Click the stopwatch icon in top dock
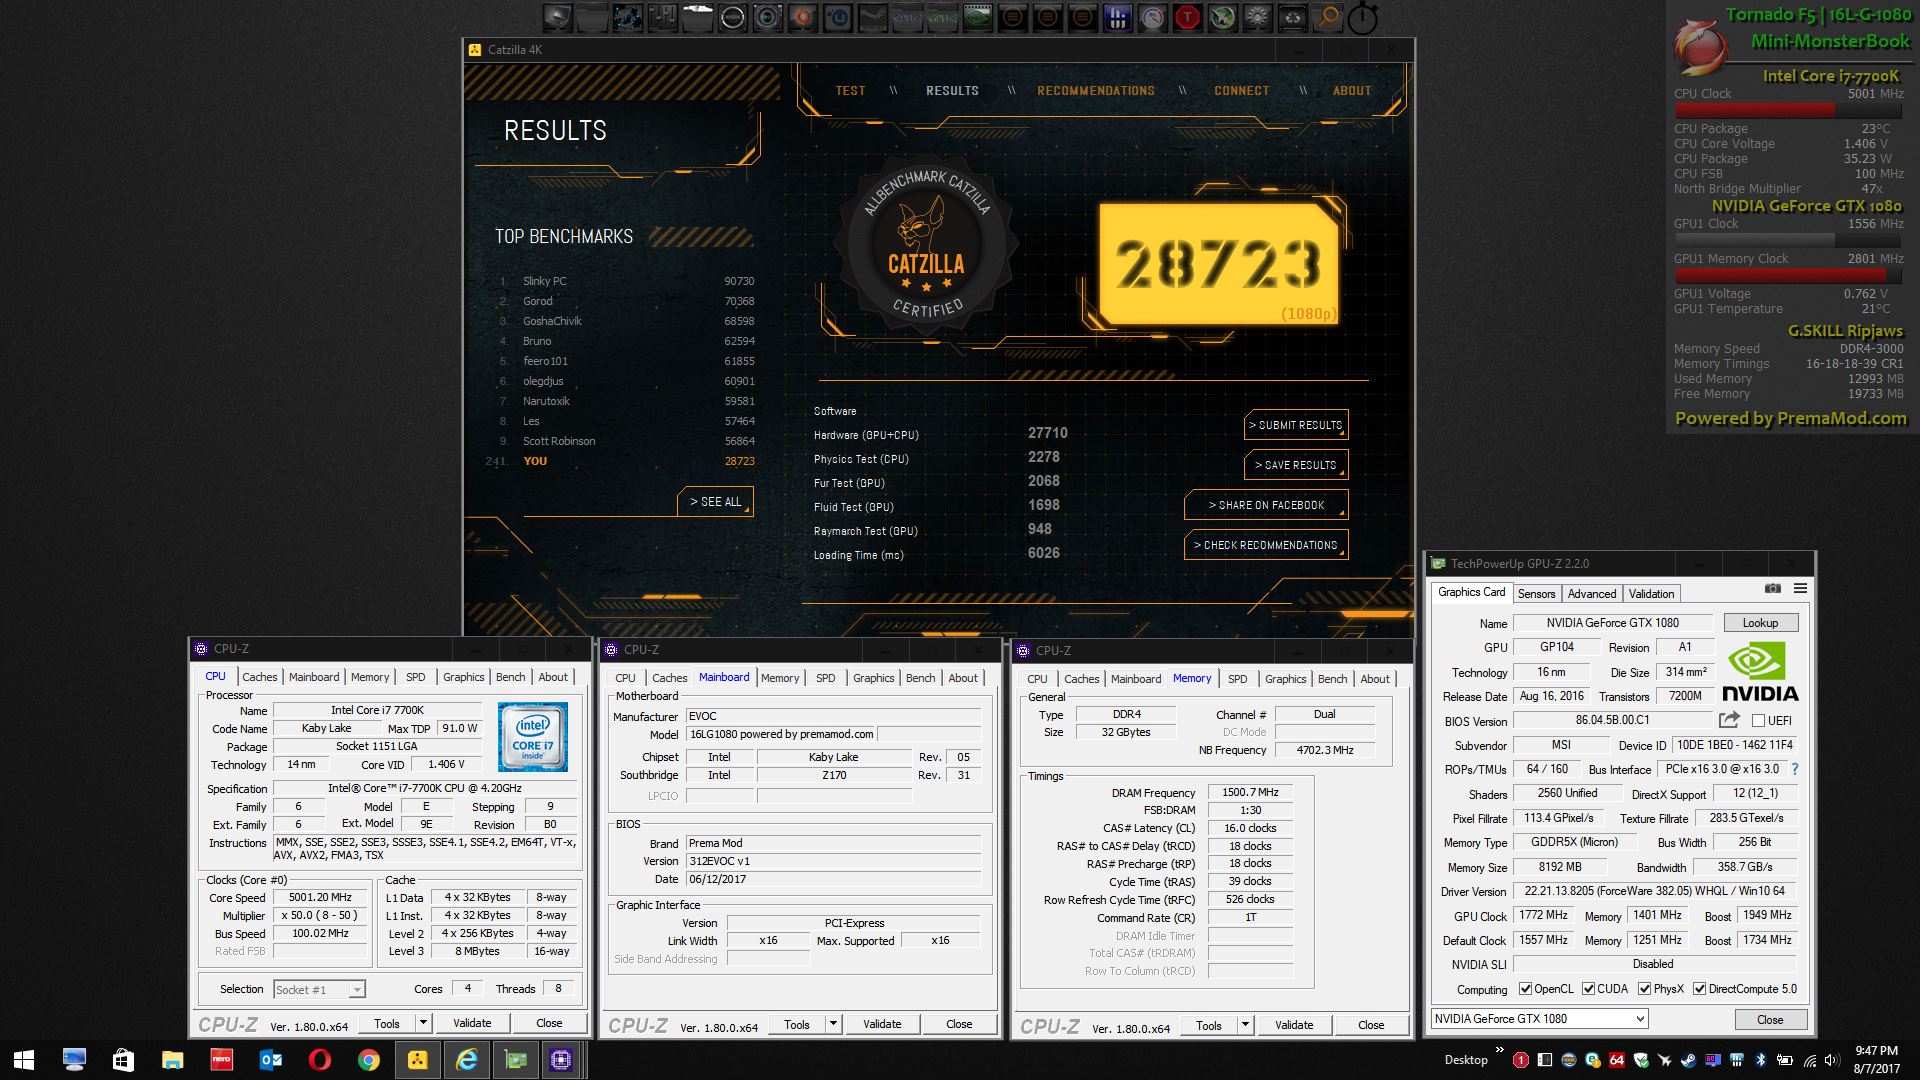The height and width of the screenshot is (1080, 1920). pyautogui.click(x=1363, y=17)
